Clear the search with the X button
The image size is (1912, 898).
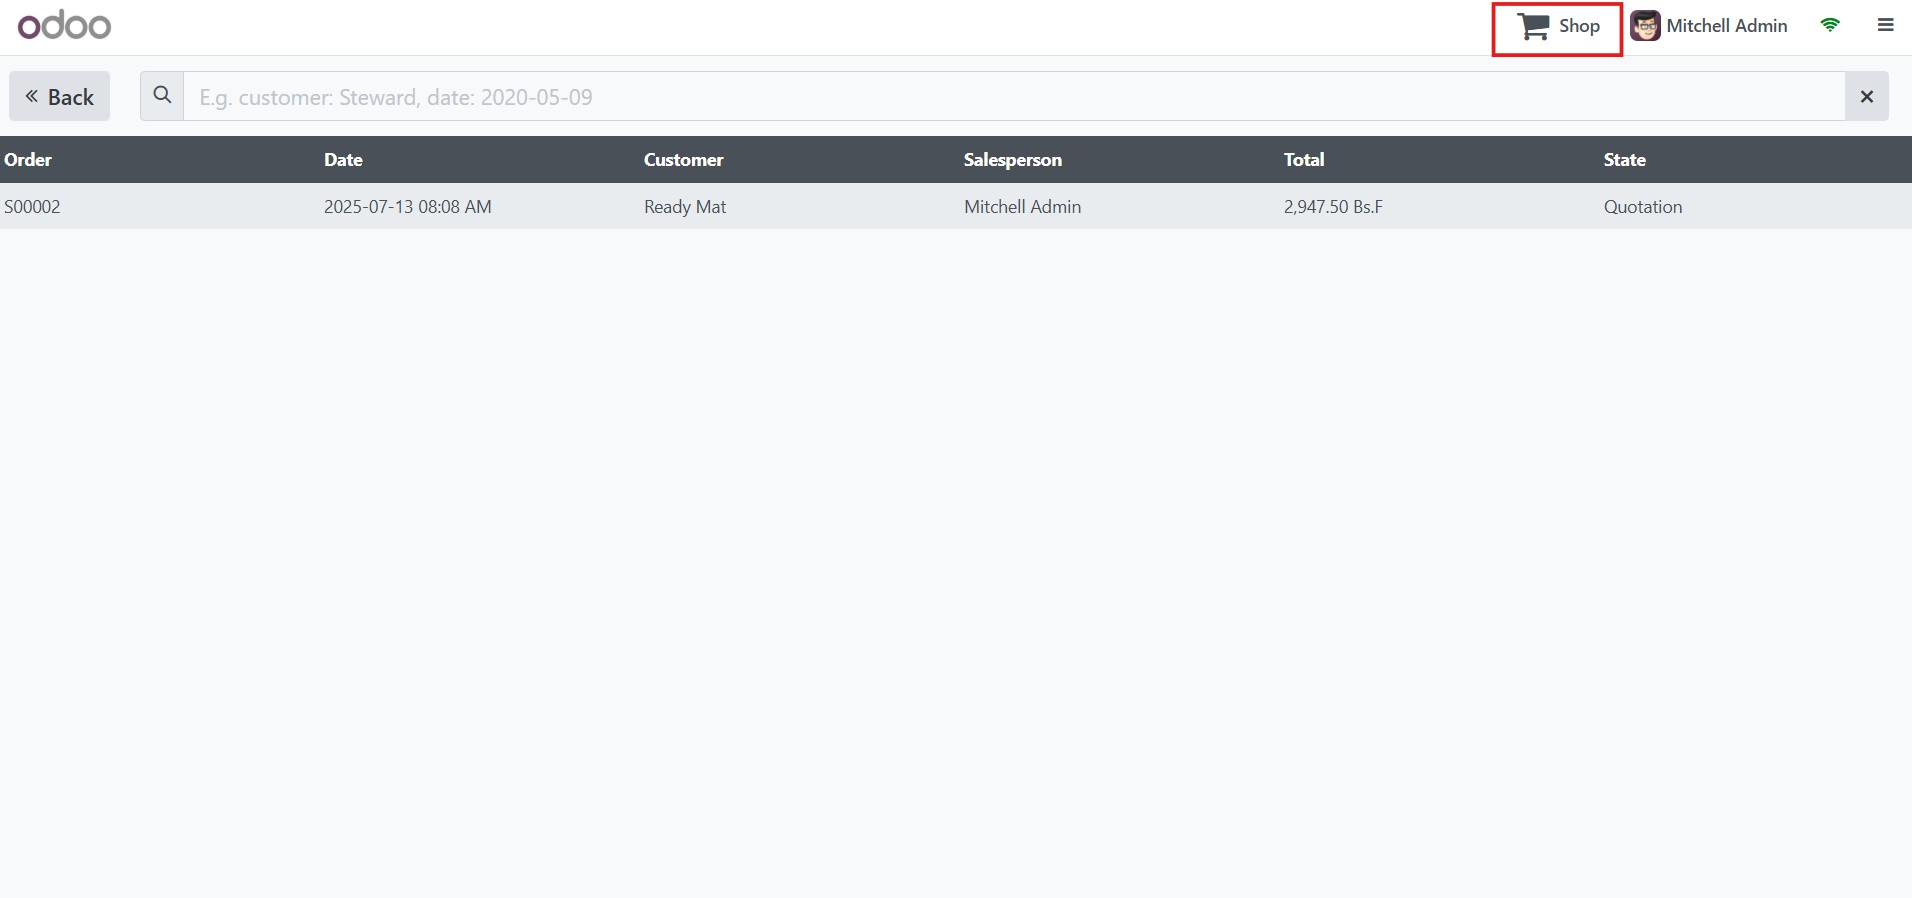tap(1866, 97)
